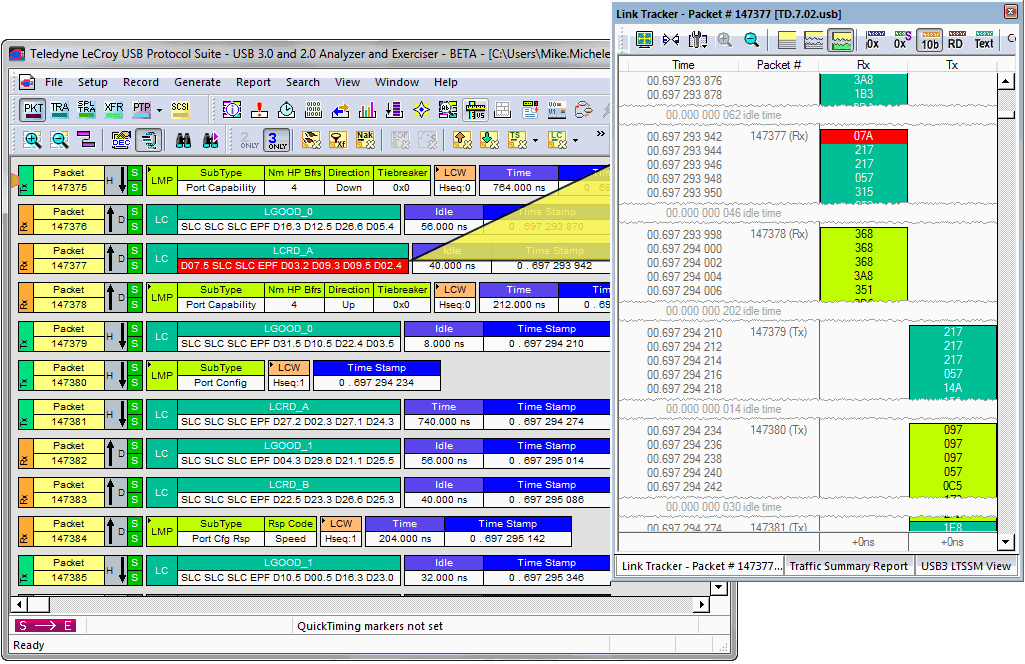Image resolution: width=1025 pixels, height=664 pixels.
Task: Click the XFR transfer level icon
Action: (114, 110)
